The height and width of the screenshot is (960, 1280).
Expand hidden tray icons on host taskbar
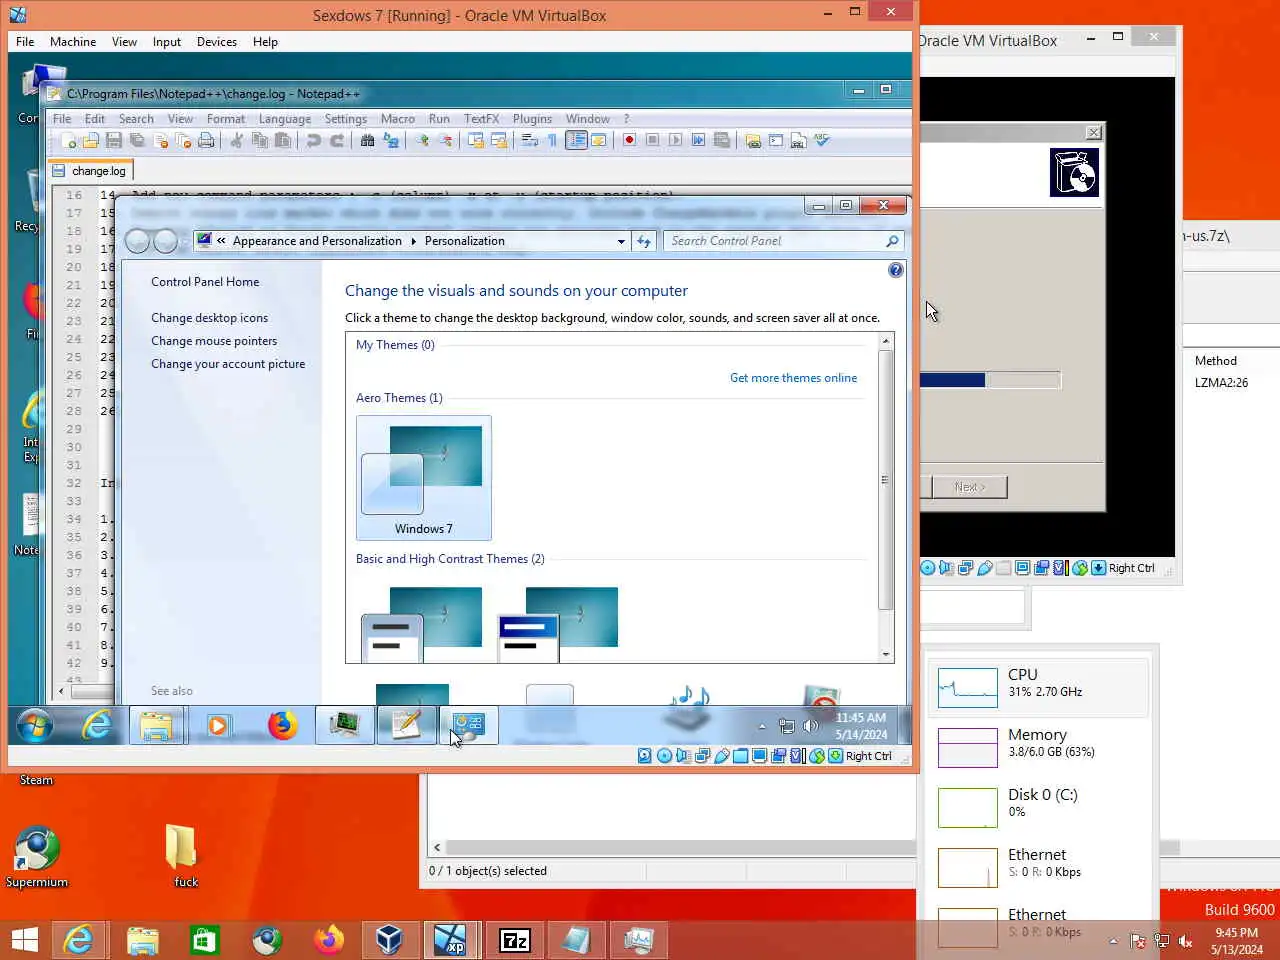[1113, 940]
